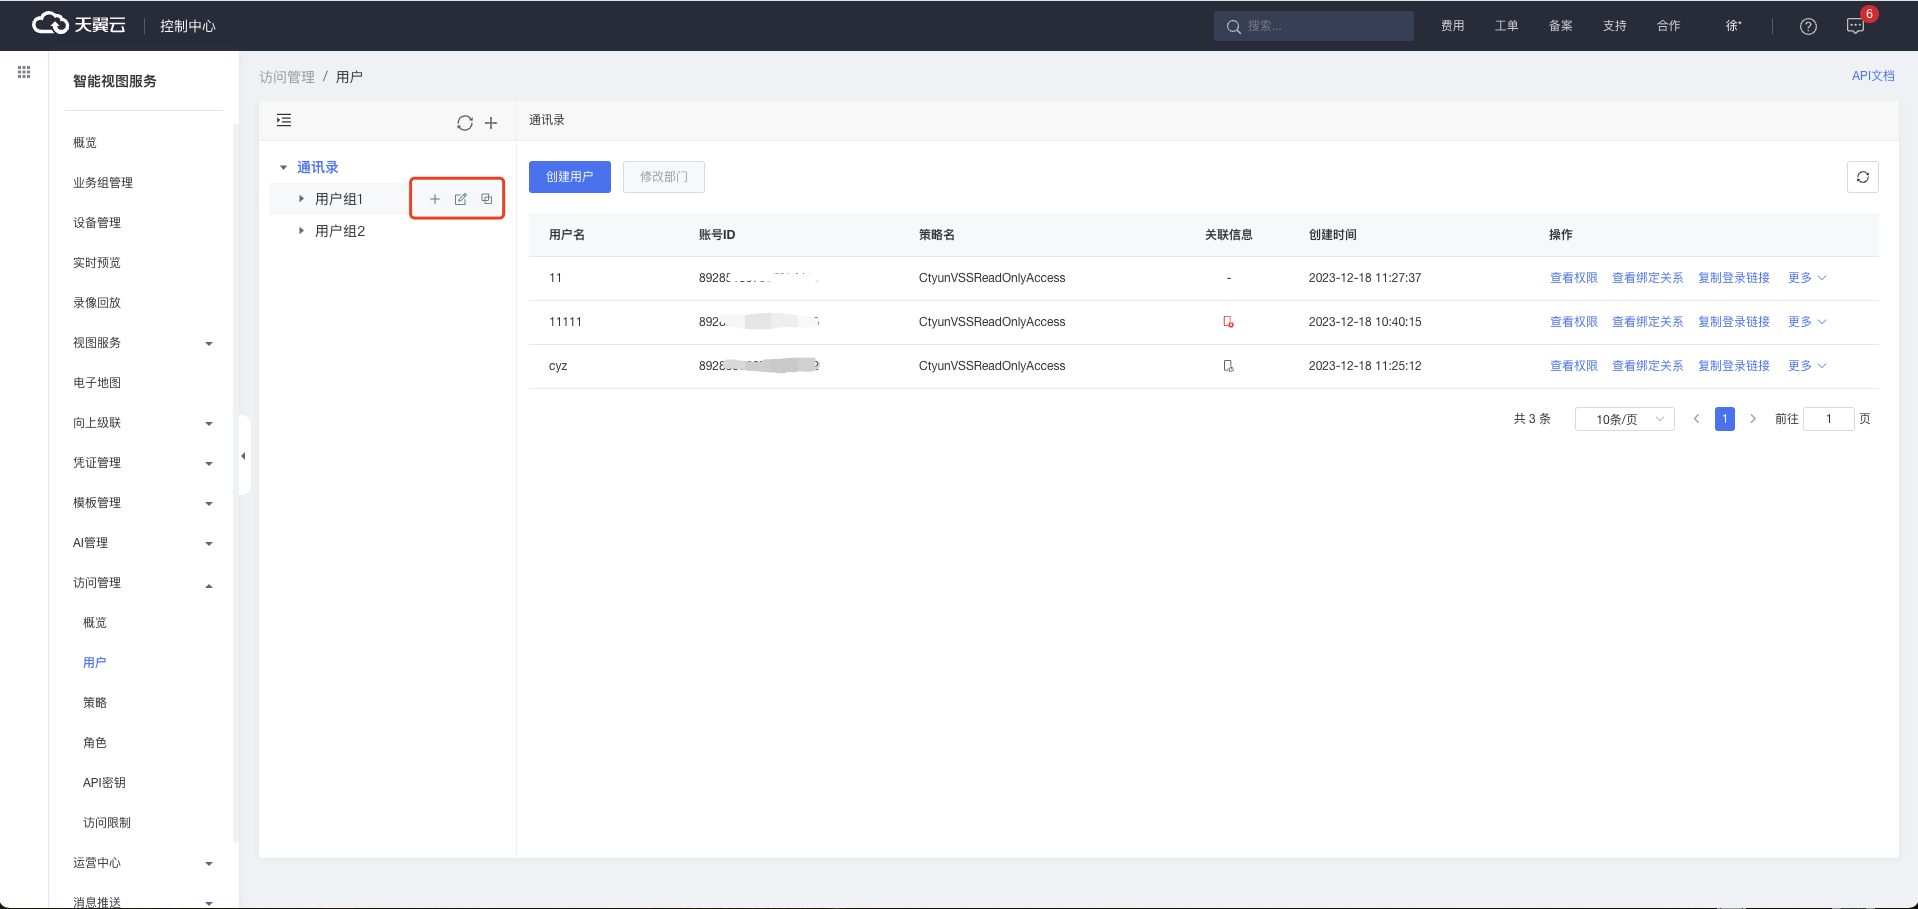The image size is (1918, 909).
Task: Open 策略 in the sidebar
Action: coord(95,703)
